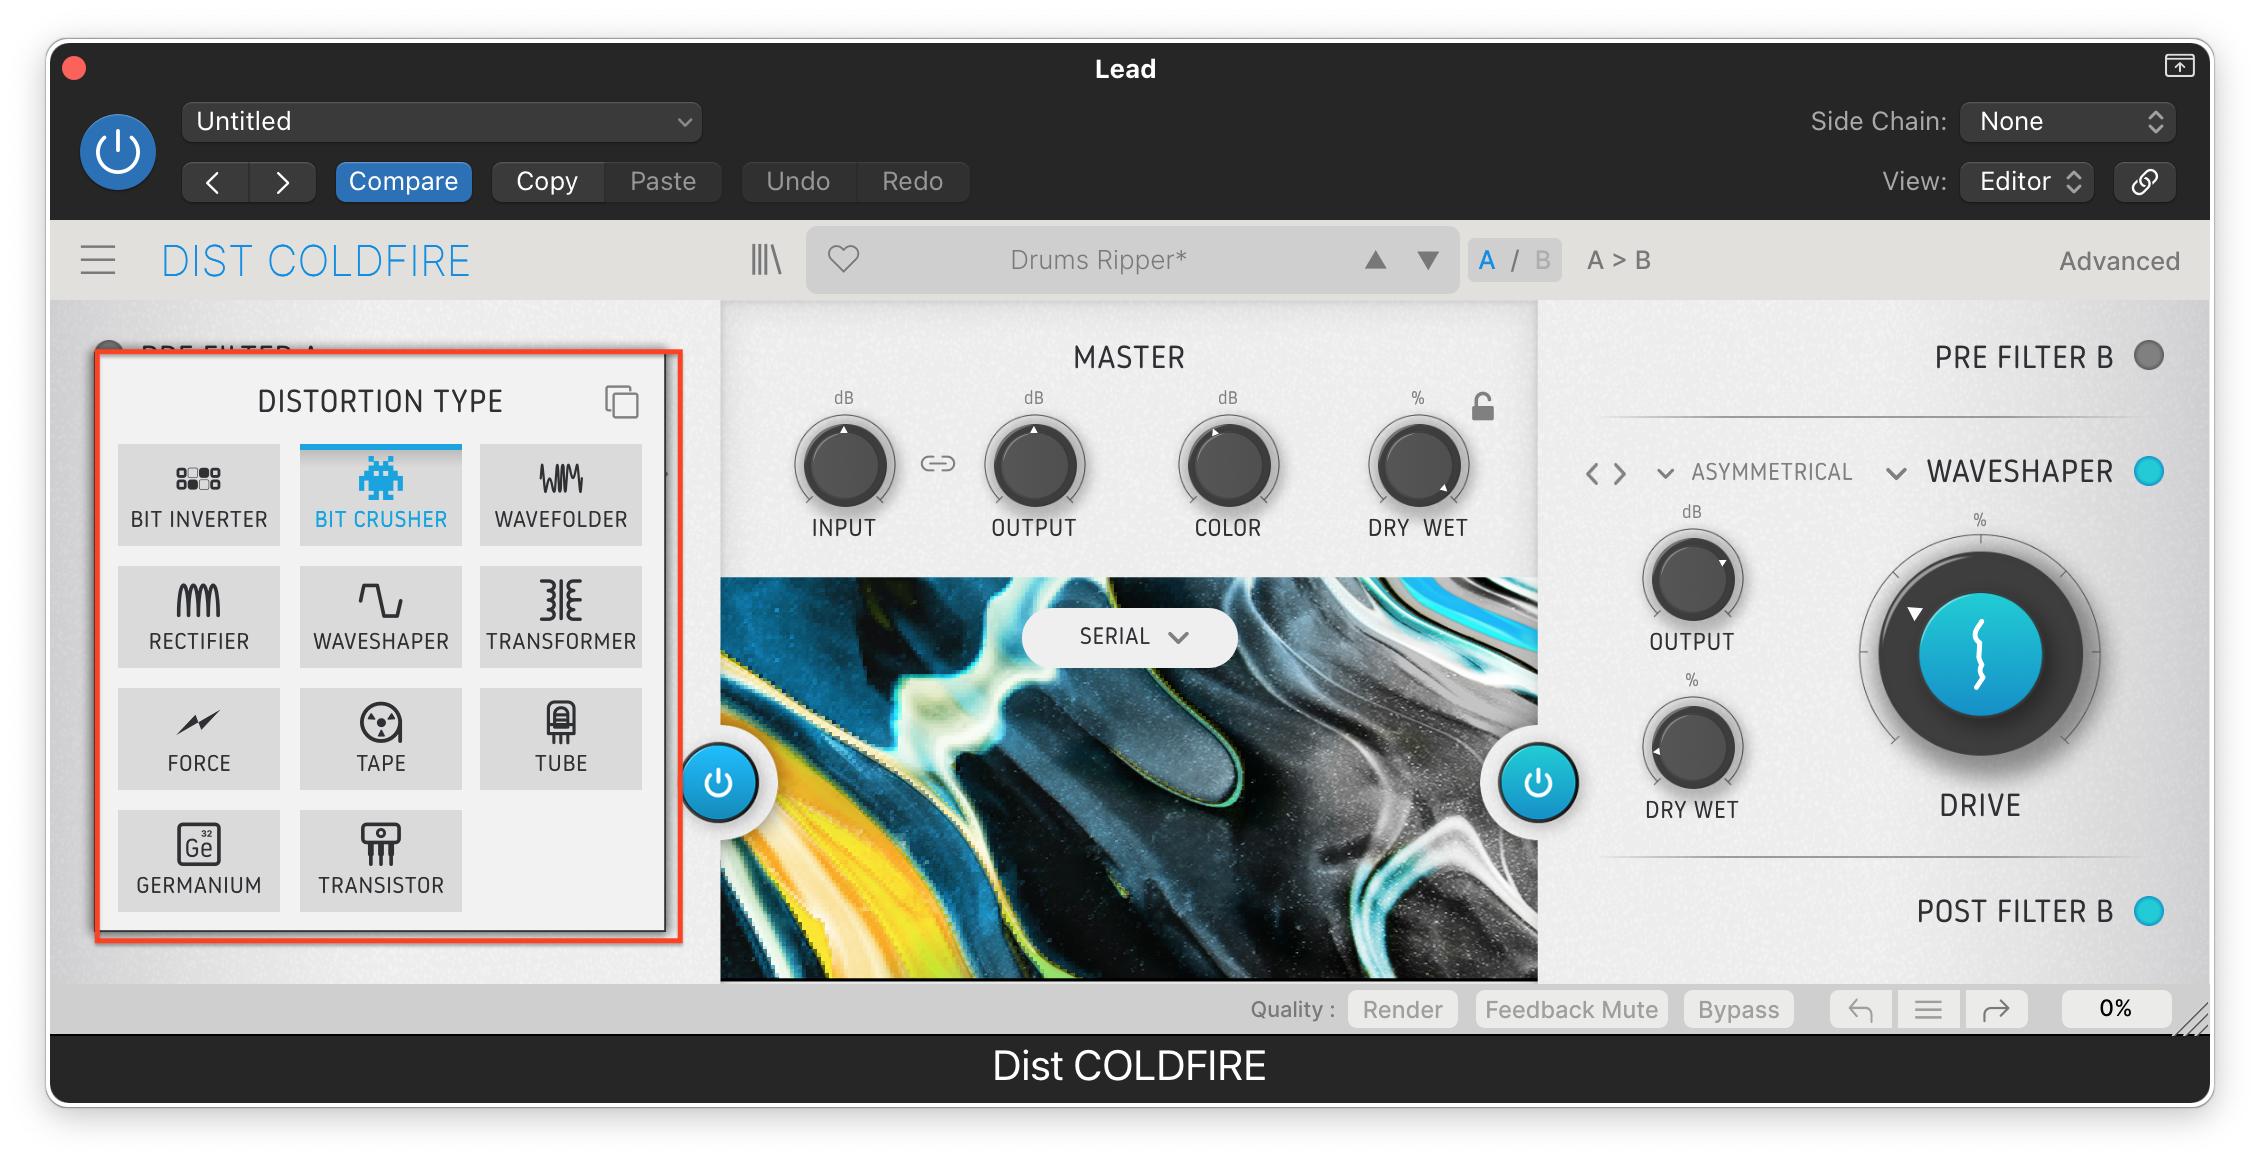Click the large DRIVE knob

click(x=1980, y=655)
